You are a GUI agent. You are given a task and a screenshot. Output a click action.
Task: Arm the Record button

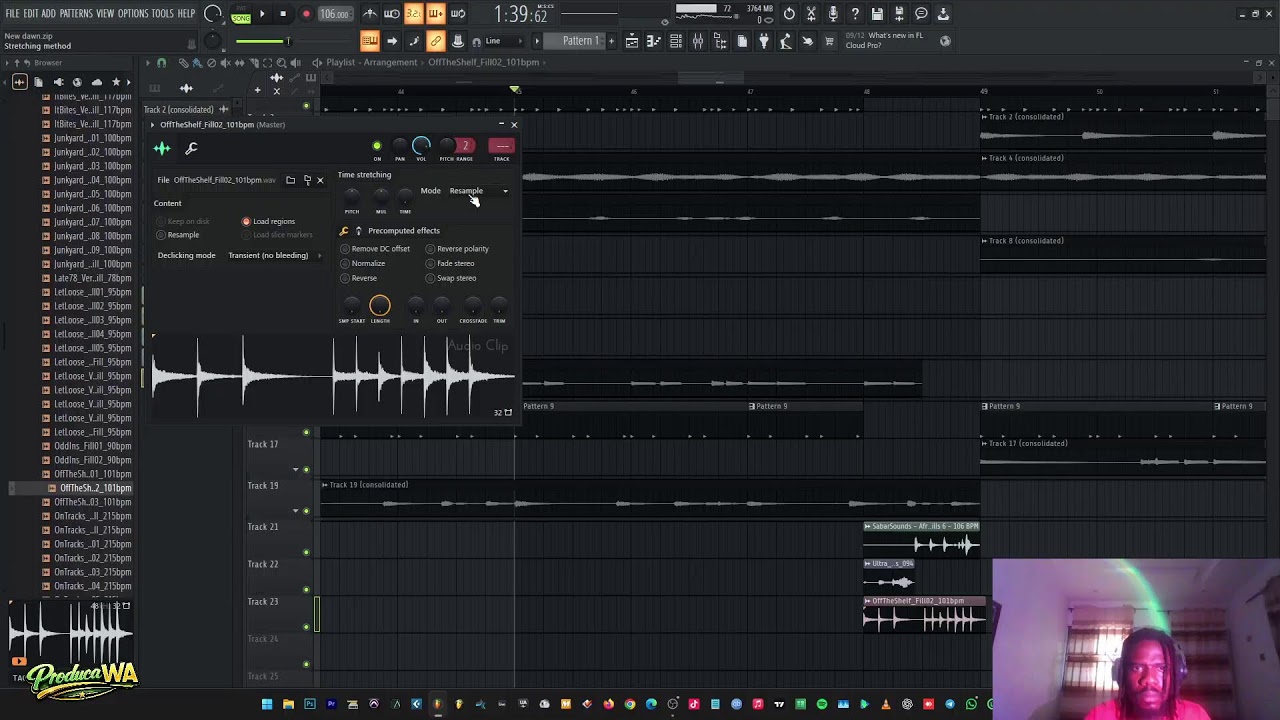click(306, 14)
